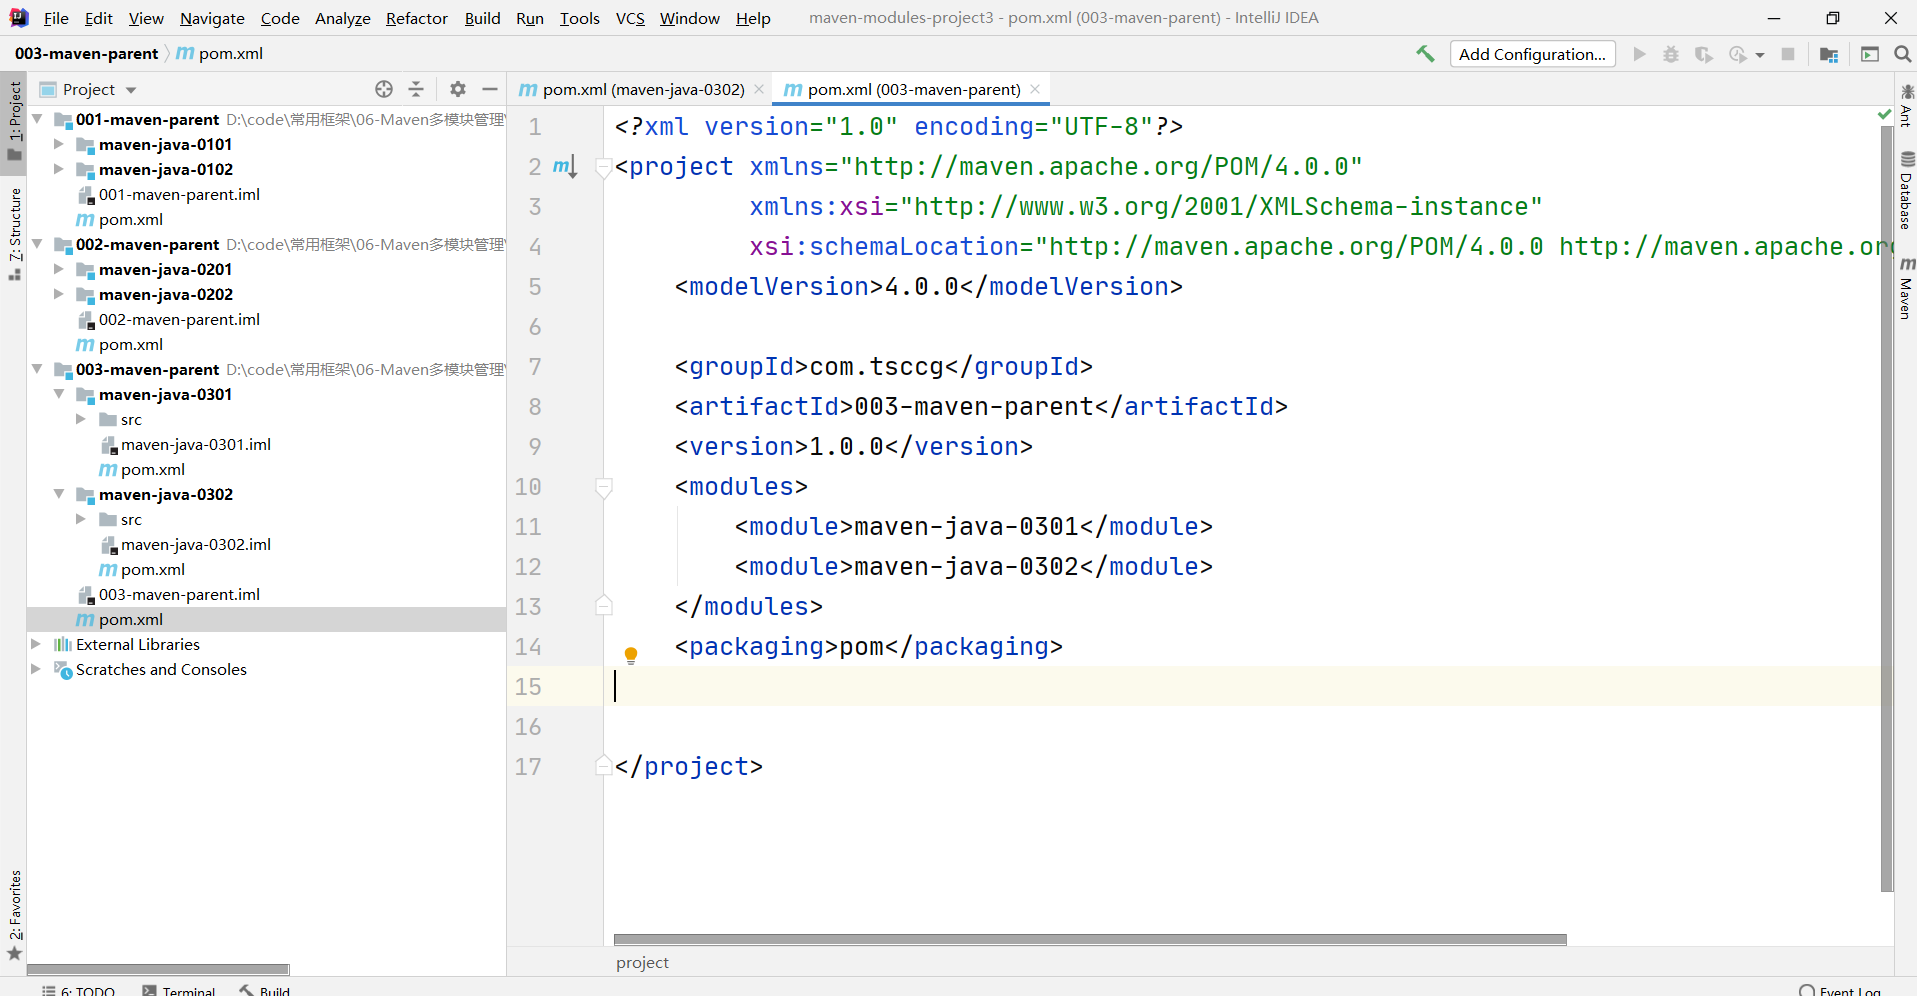Click the editor horizontal scrollbar
The height and width of the screenshot is (996, 1917).
pos(1090,939)
